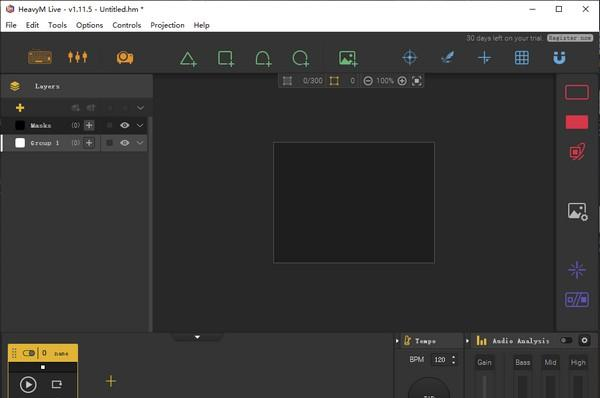Click the blue crosshair target tool
600x398 pixels.
click(x=409, y=58)
